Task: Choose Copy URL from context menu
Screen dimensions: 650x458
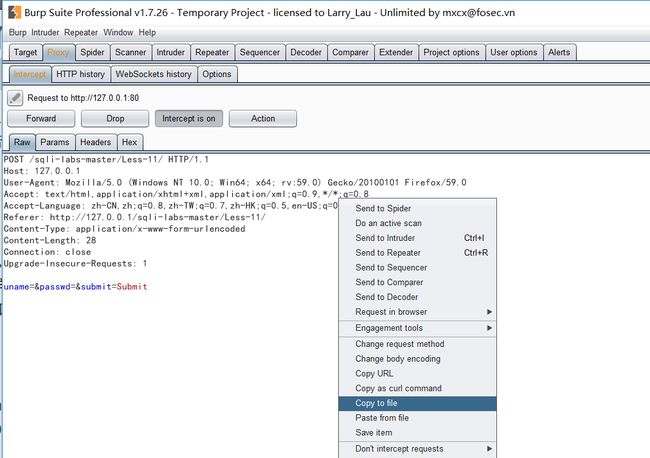Action: coord(417,373)
